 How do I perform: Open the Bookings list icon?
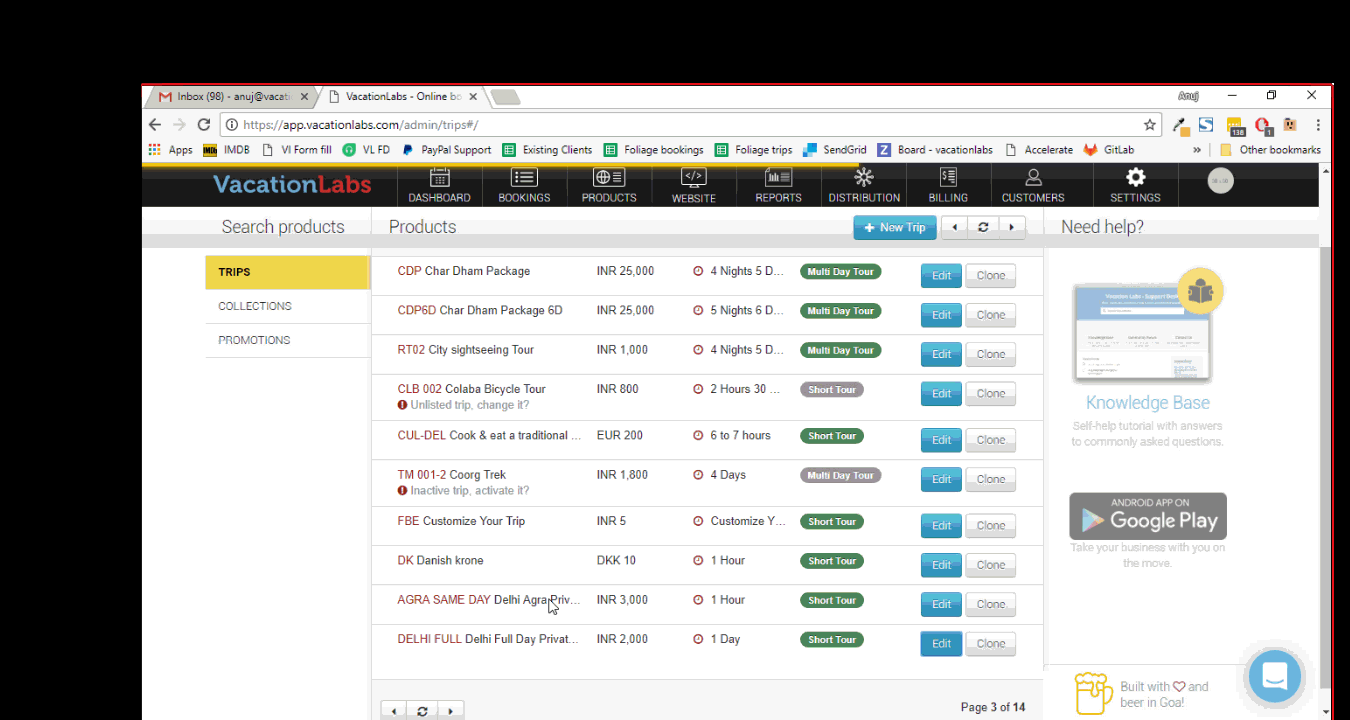tap(524, 178)
